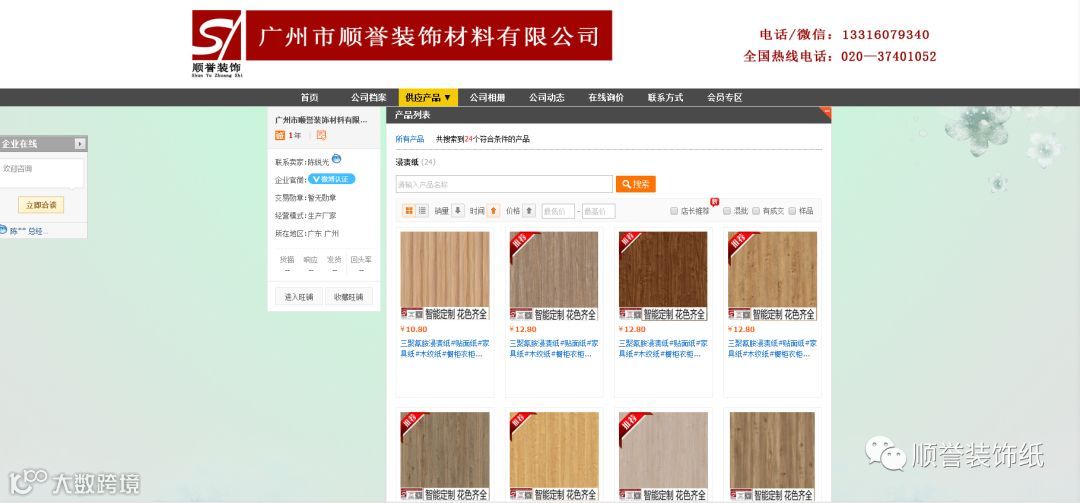This screenshot has width=1080, height=503.
Task: Click the WangWang chat icon beside 陈锐光
Action: click(337, 158)
